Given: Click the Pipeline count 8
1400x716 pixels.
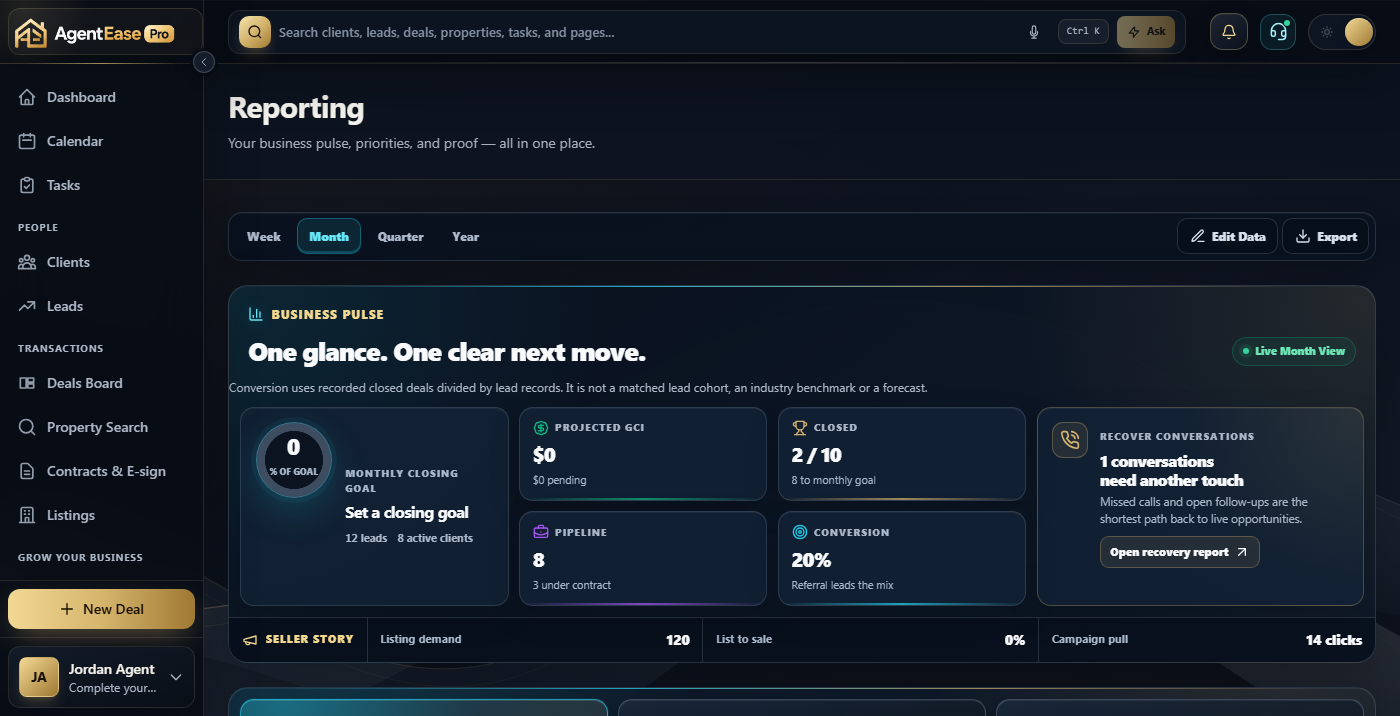Looking at the screenshot, I should (x=539, y=560).
